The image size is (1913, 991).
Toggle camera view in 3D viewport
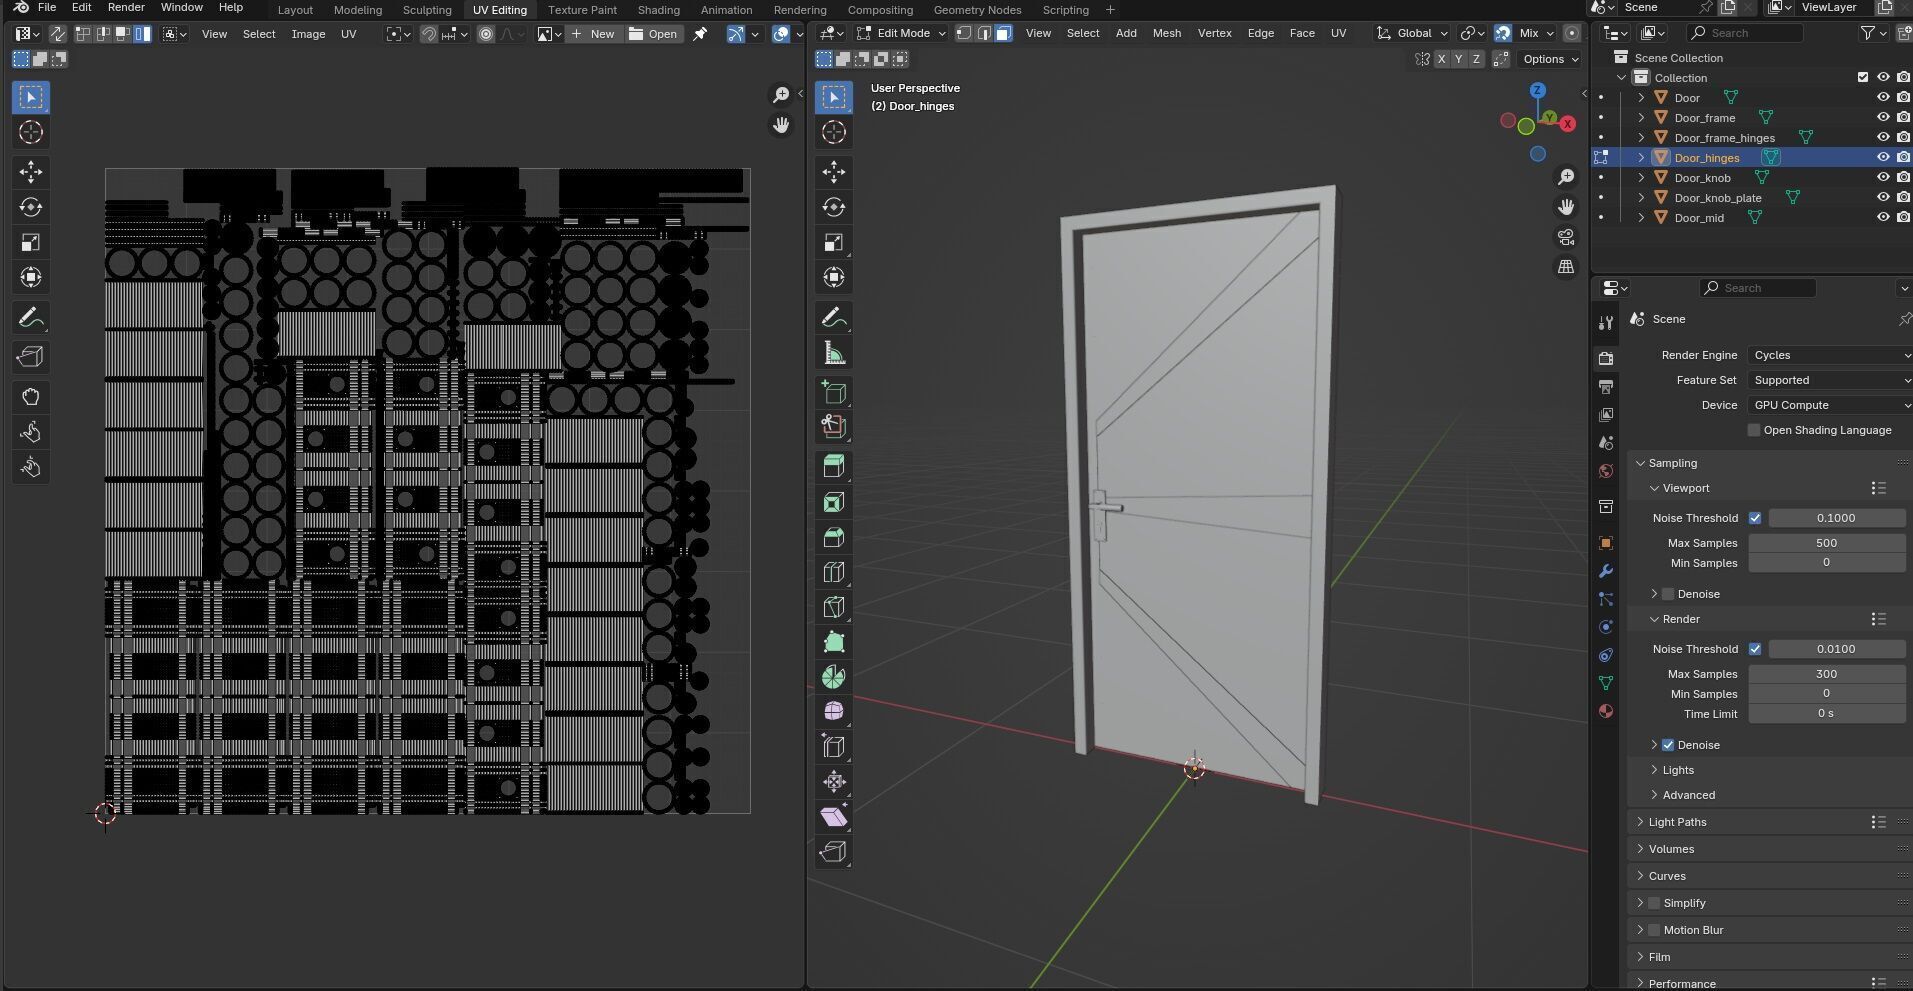(x=1566, y=237)
